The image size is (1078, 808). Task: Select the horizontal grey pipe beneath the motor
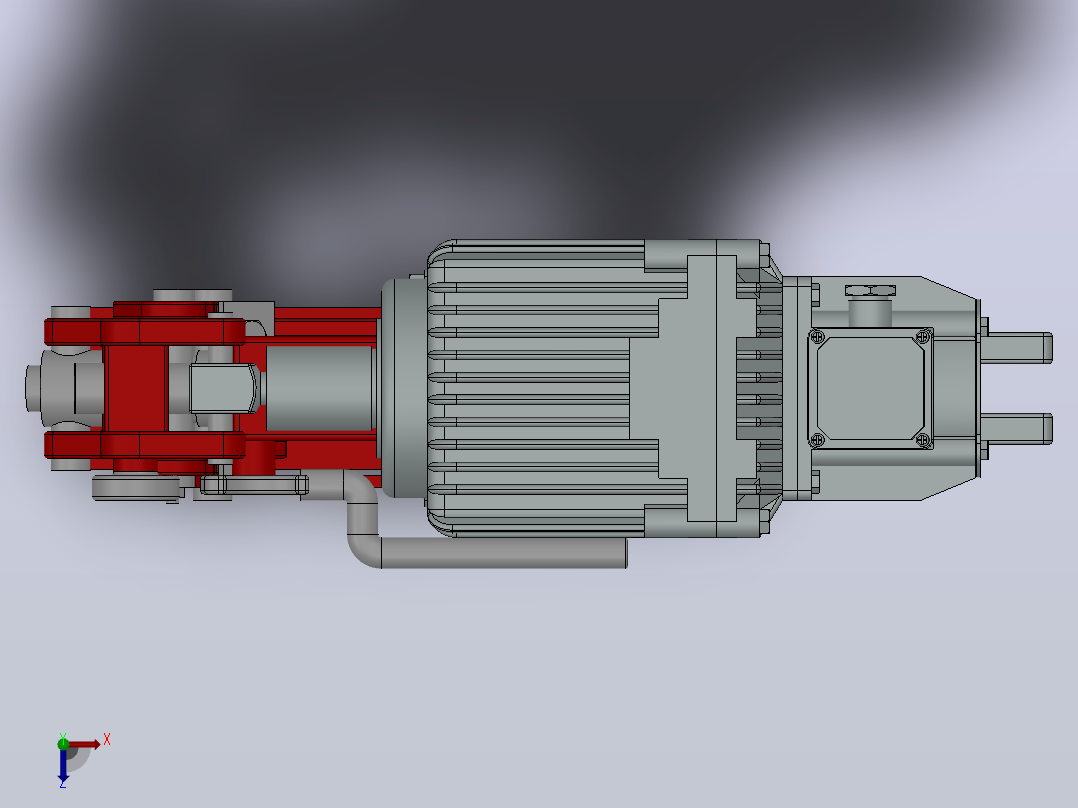click(503, 553)
